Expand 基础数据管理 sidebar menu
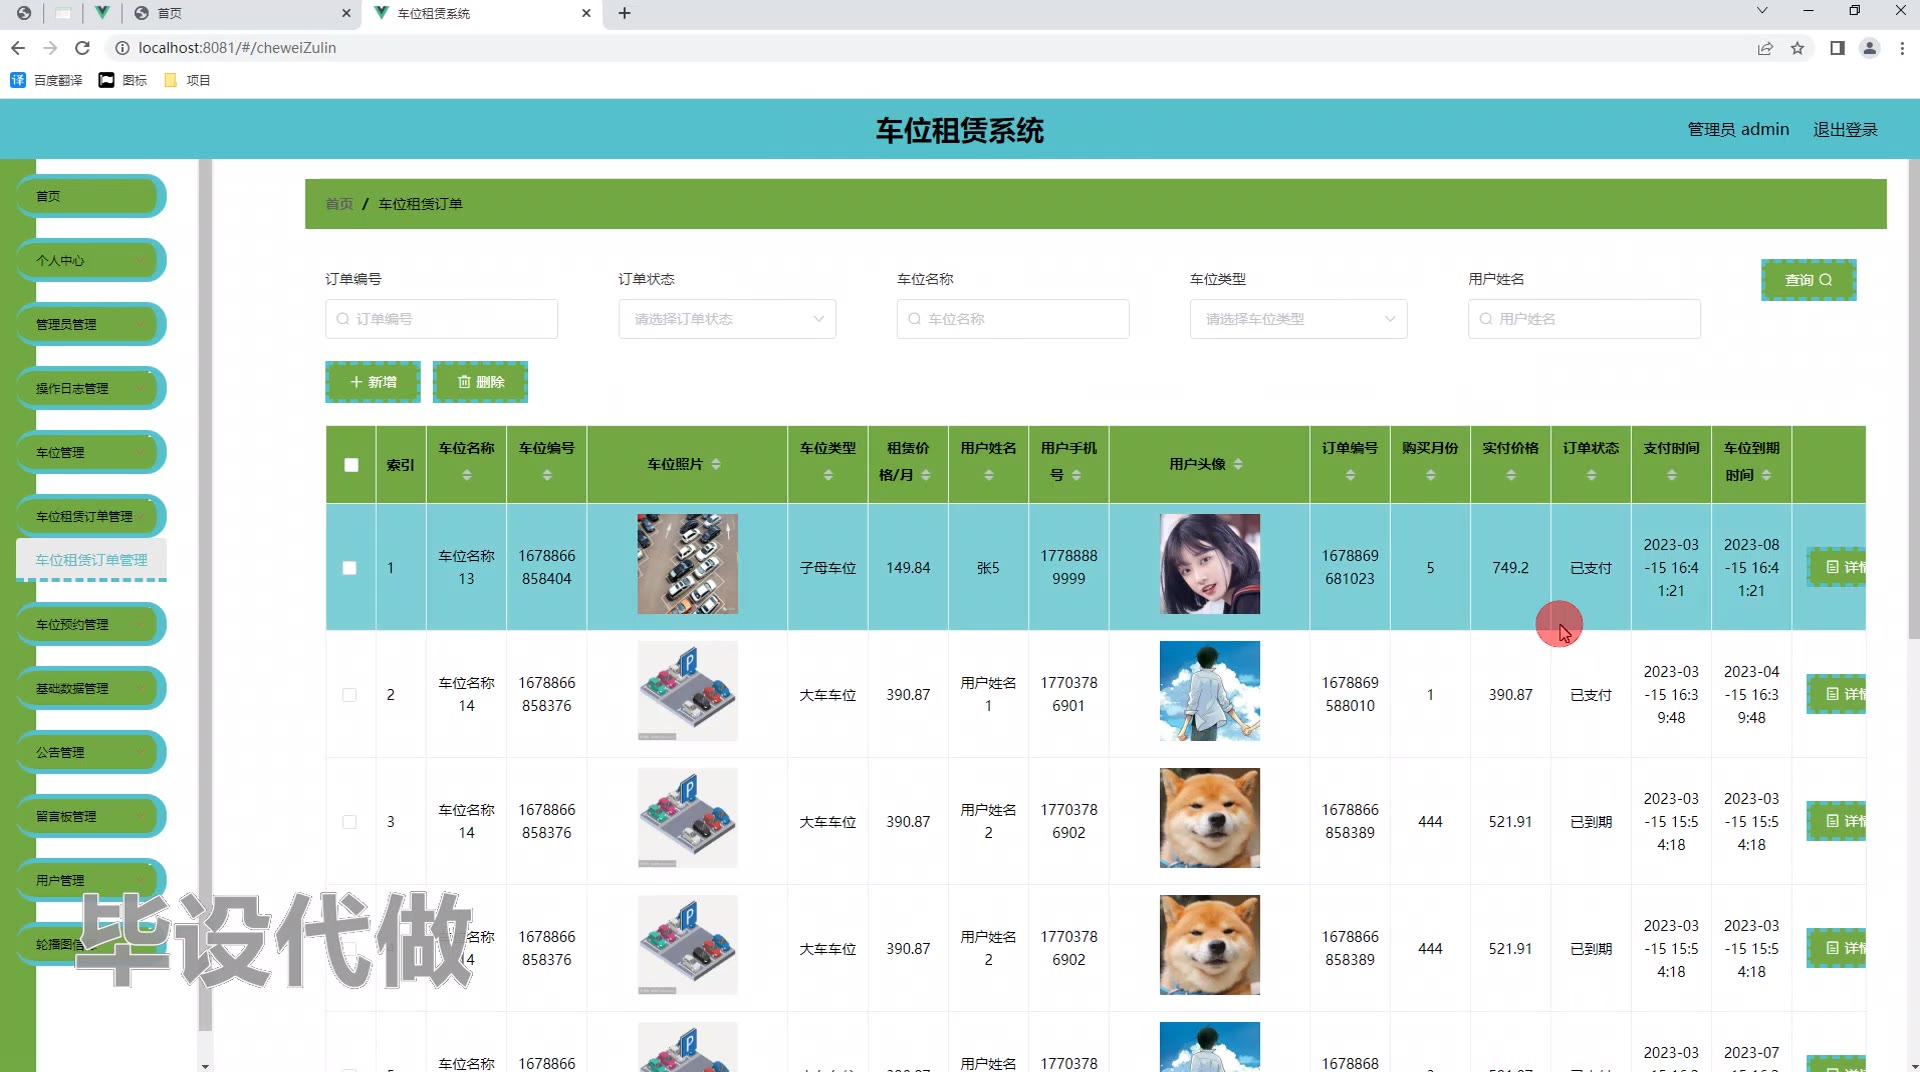The width and height of the screenshot is (1920, 1072). point(91,688)
